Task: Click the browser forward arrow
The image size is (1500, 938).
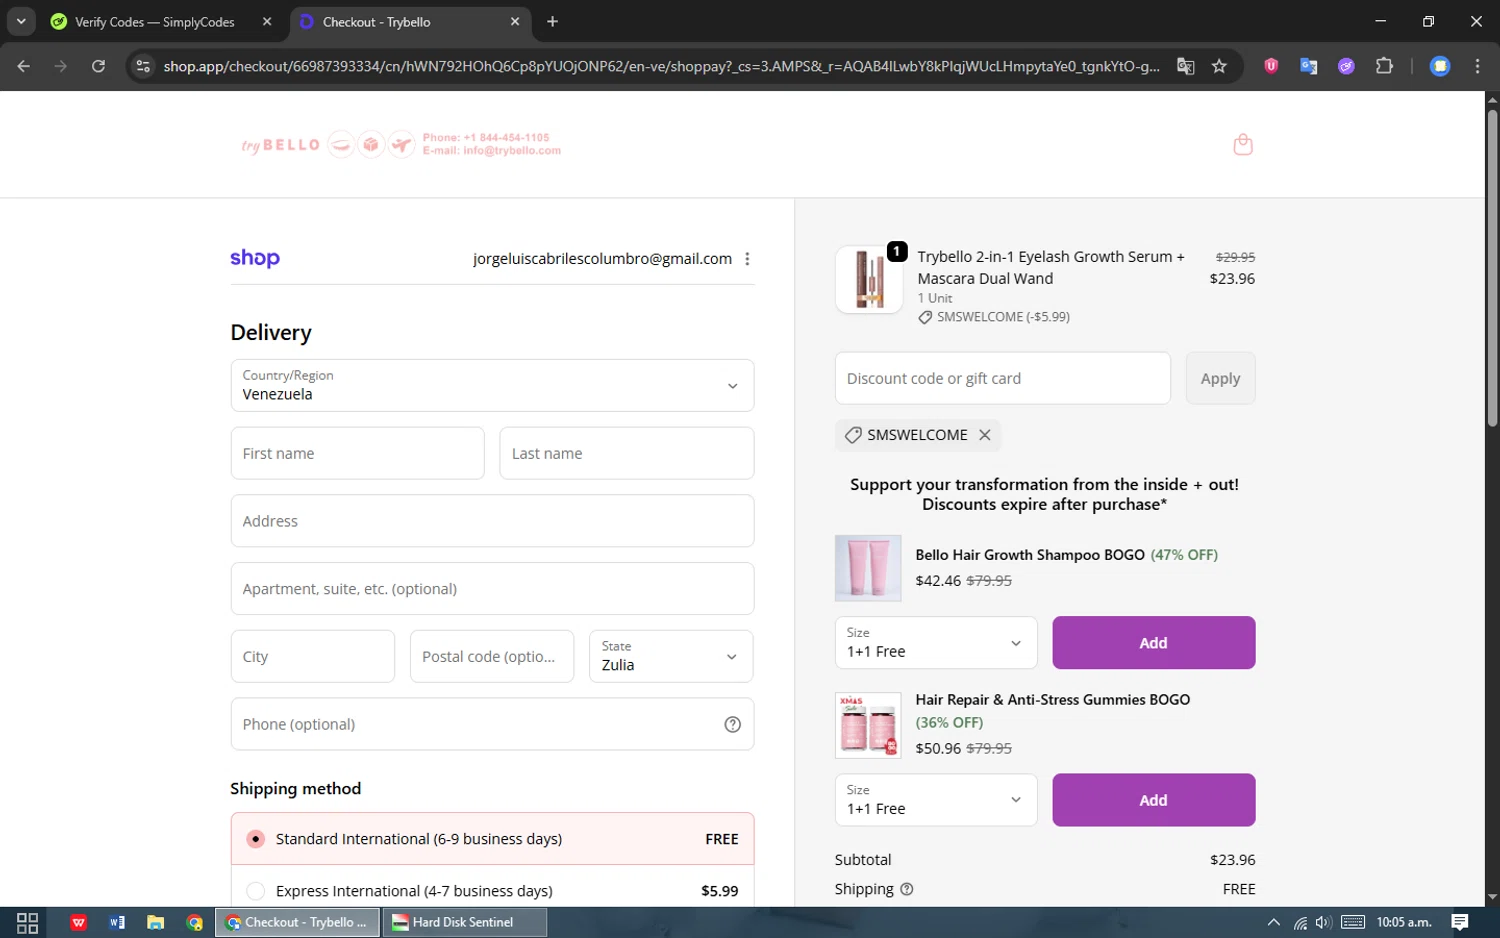Action: [x=61, y=66]
